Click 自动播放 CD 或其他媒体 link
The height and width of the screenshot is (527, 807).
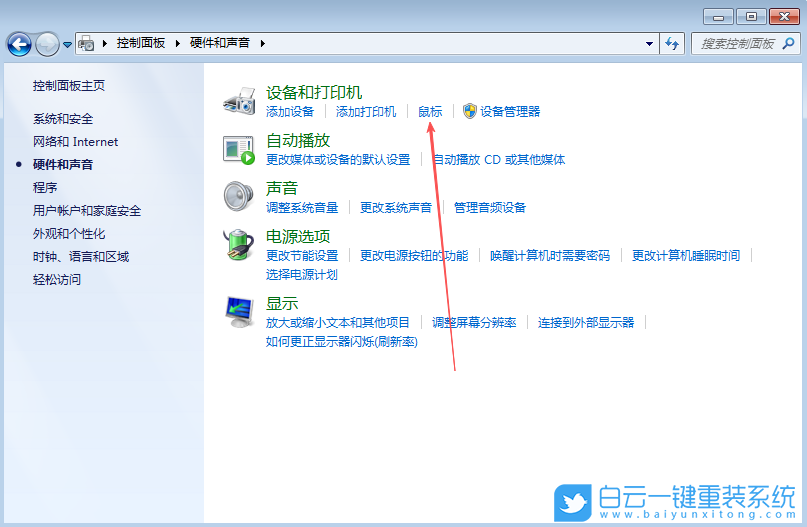tap(499, 160)
